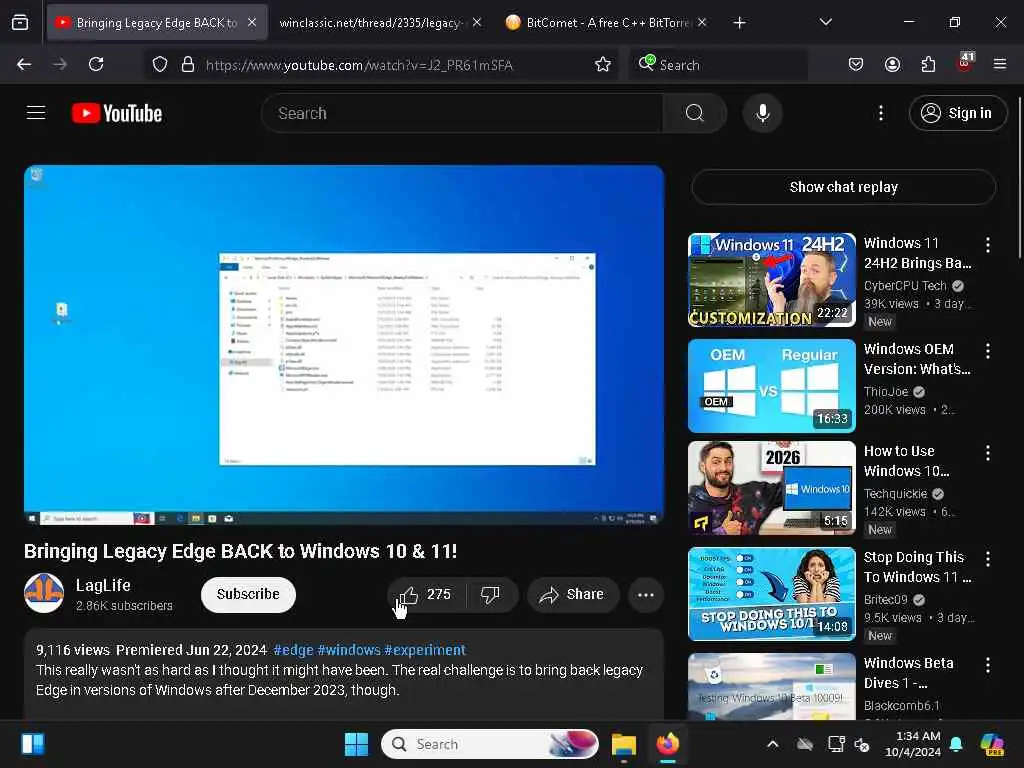This screenshot has width=1024, height=768.
Task: Show chat replay
Action: point(844,187)
